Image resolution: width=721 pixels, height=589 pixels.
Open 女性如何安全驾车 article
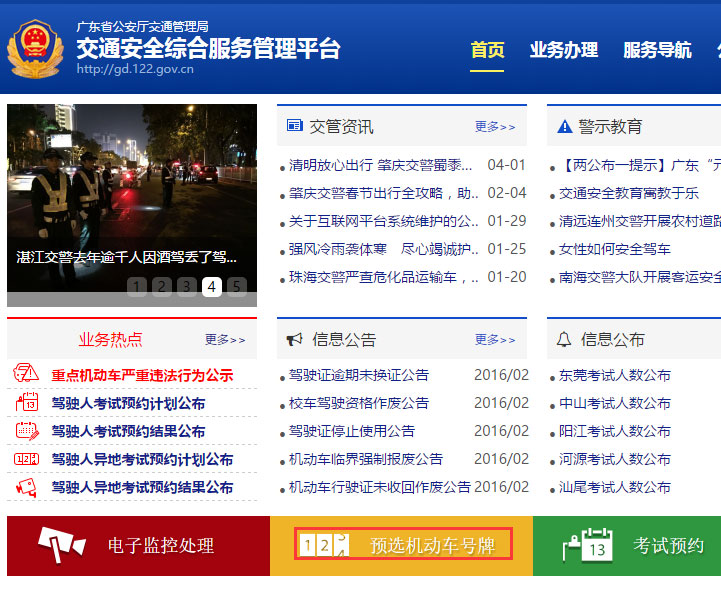coord(614,249)
